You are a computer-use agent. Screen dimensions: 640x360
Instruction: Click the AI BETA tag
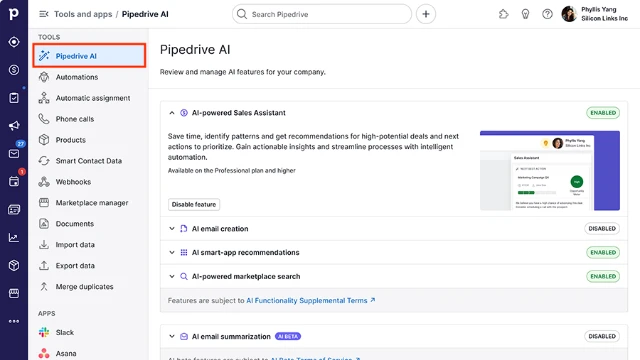[x=288, y=336]
